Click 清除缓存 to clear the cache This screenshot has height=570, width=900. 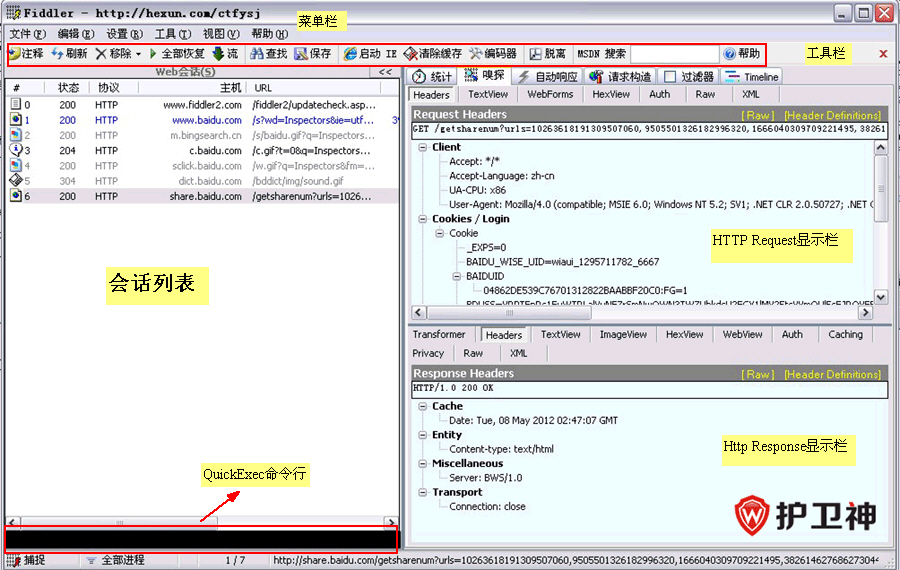(x=411, y=53)
